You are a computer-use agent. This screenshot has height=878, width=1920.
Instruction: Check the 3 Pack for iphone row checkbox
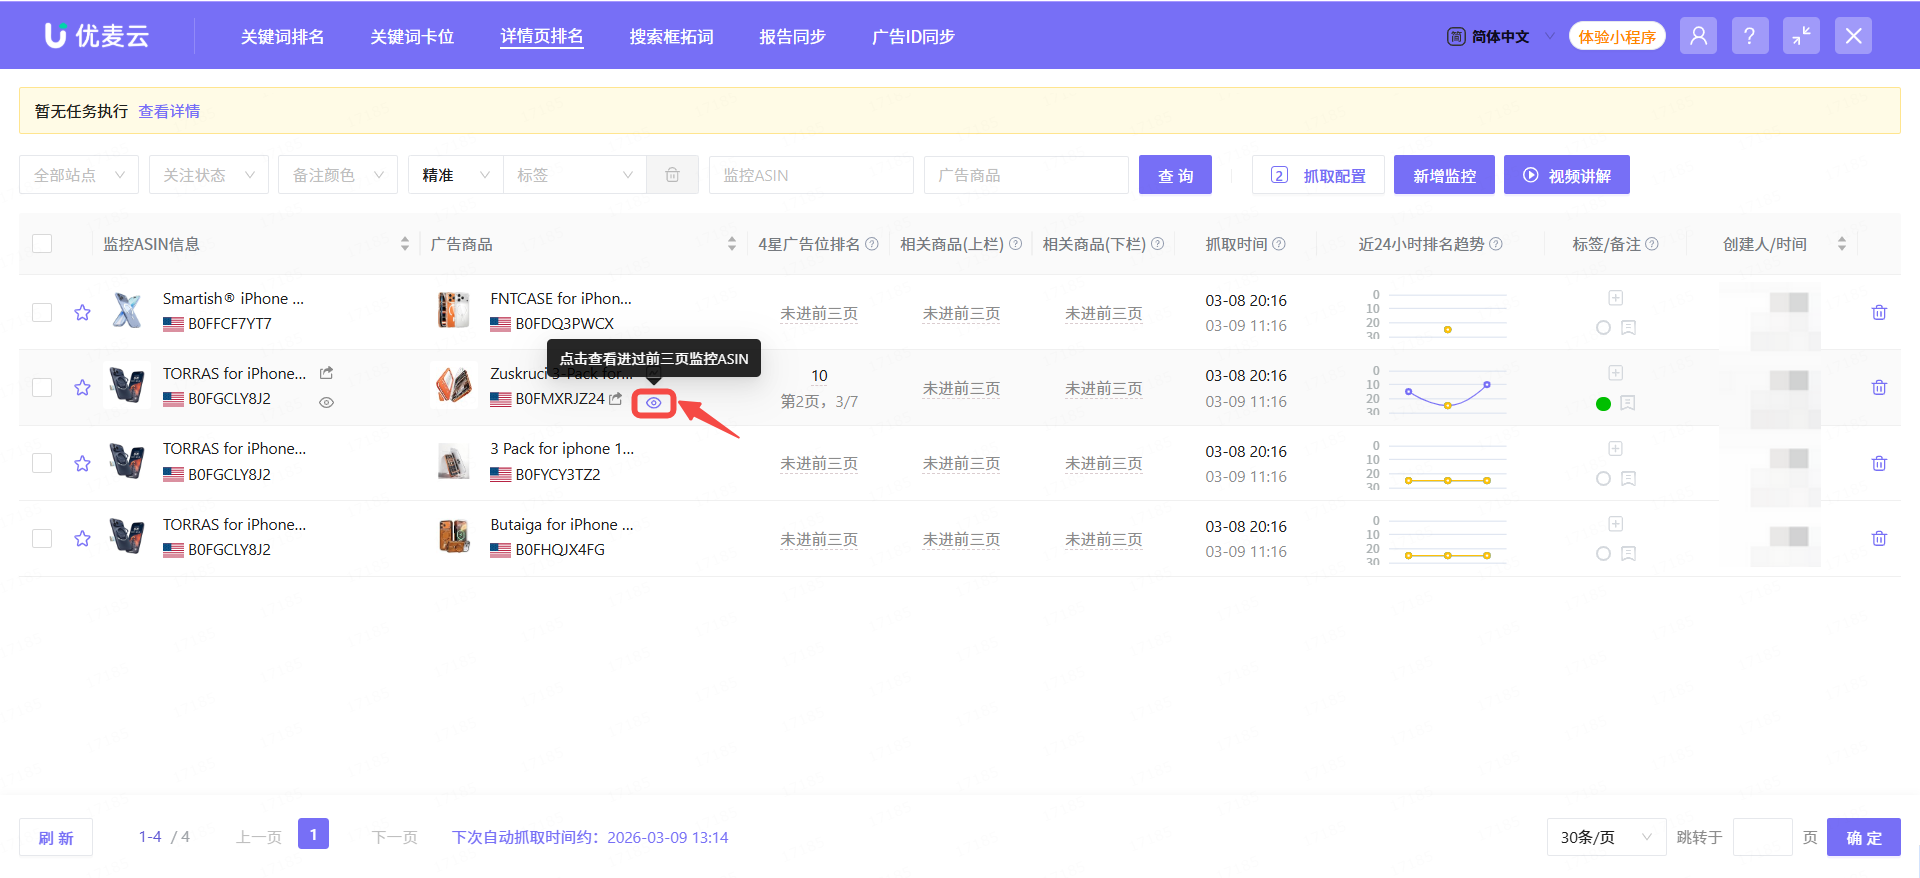coord(42,463)
